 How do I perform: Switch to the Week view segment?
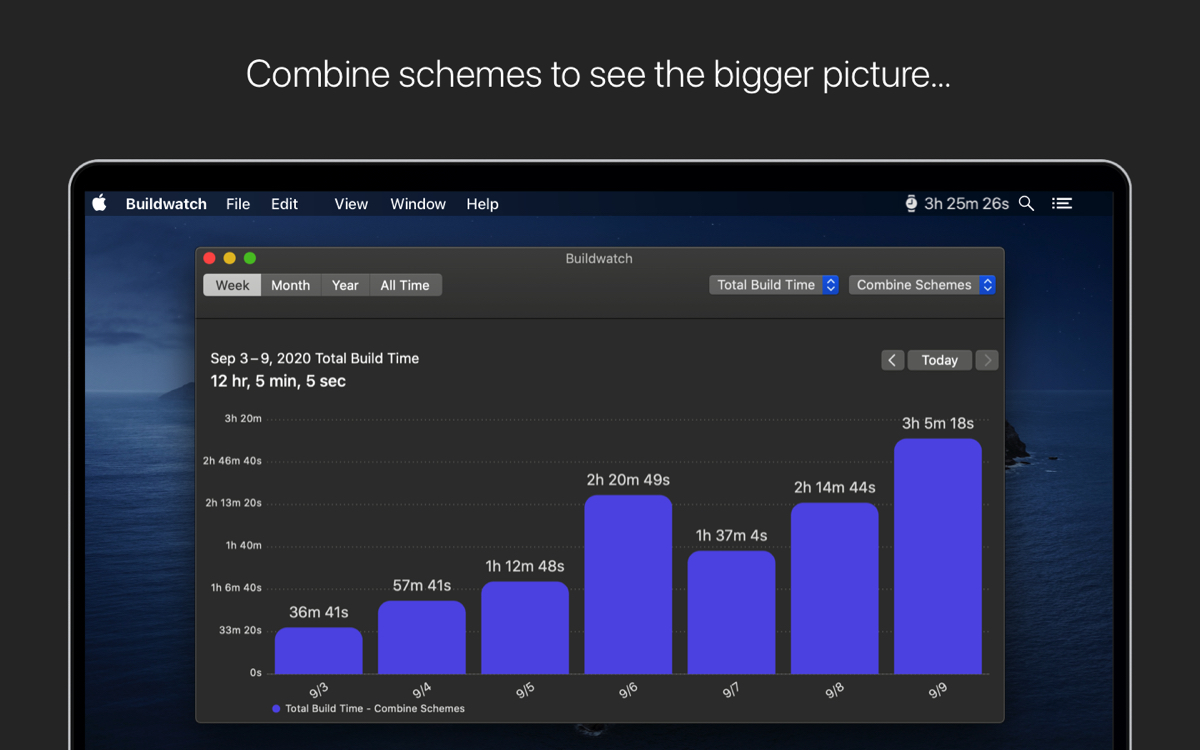tap(232, 285)
